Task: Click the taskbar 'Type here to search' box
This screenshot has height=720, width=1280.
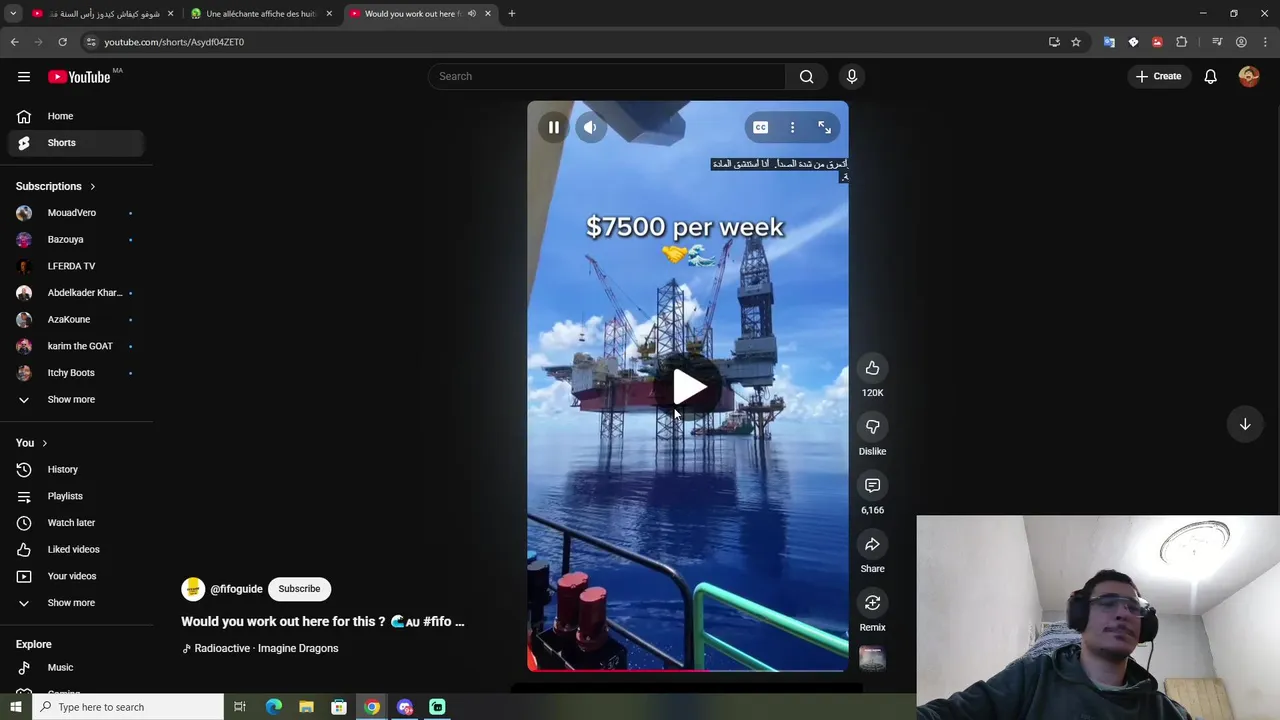Action: [x=127, y=707]
